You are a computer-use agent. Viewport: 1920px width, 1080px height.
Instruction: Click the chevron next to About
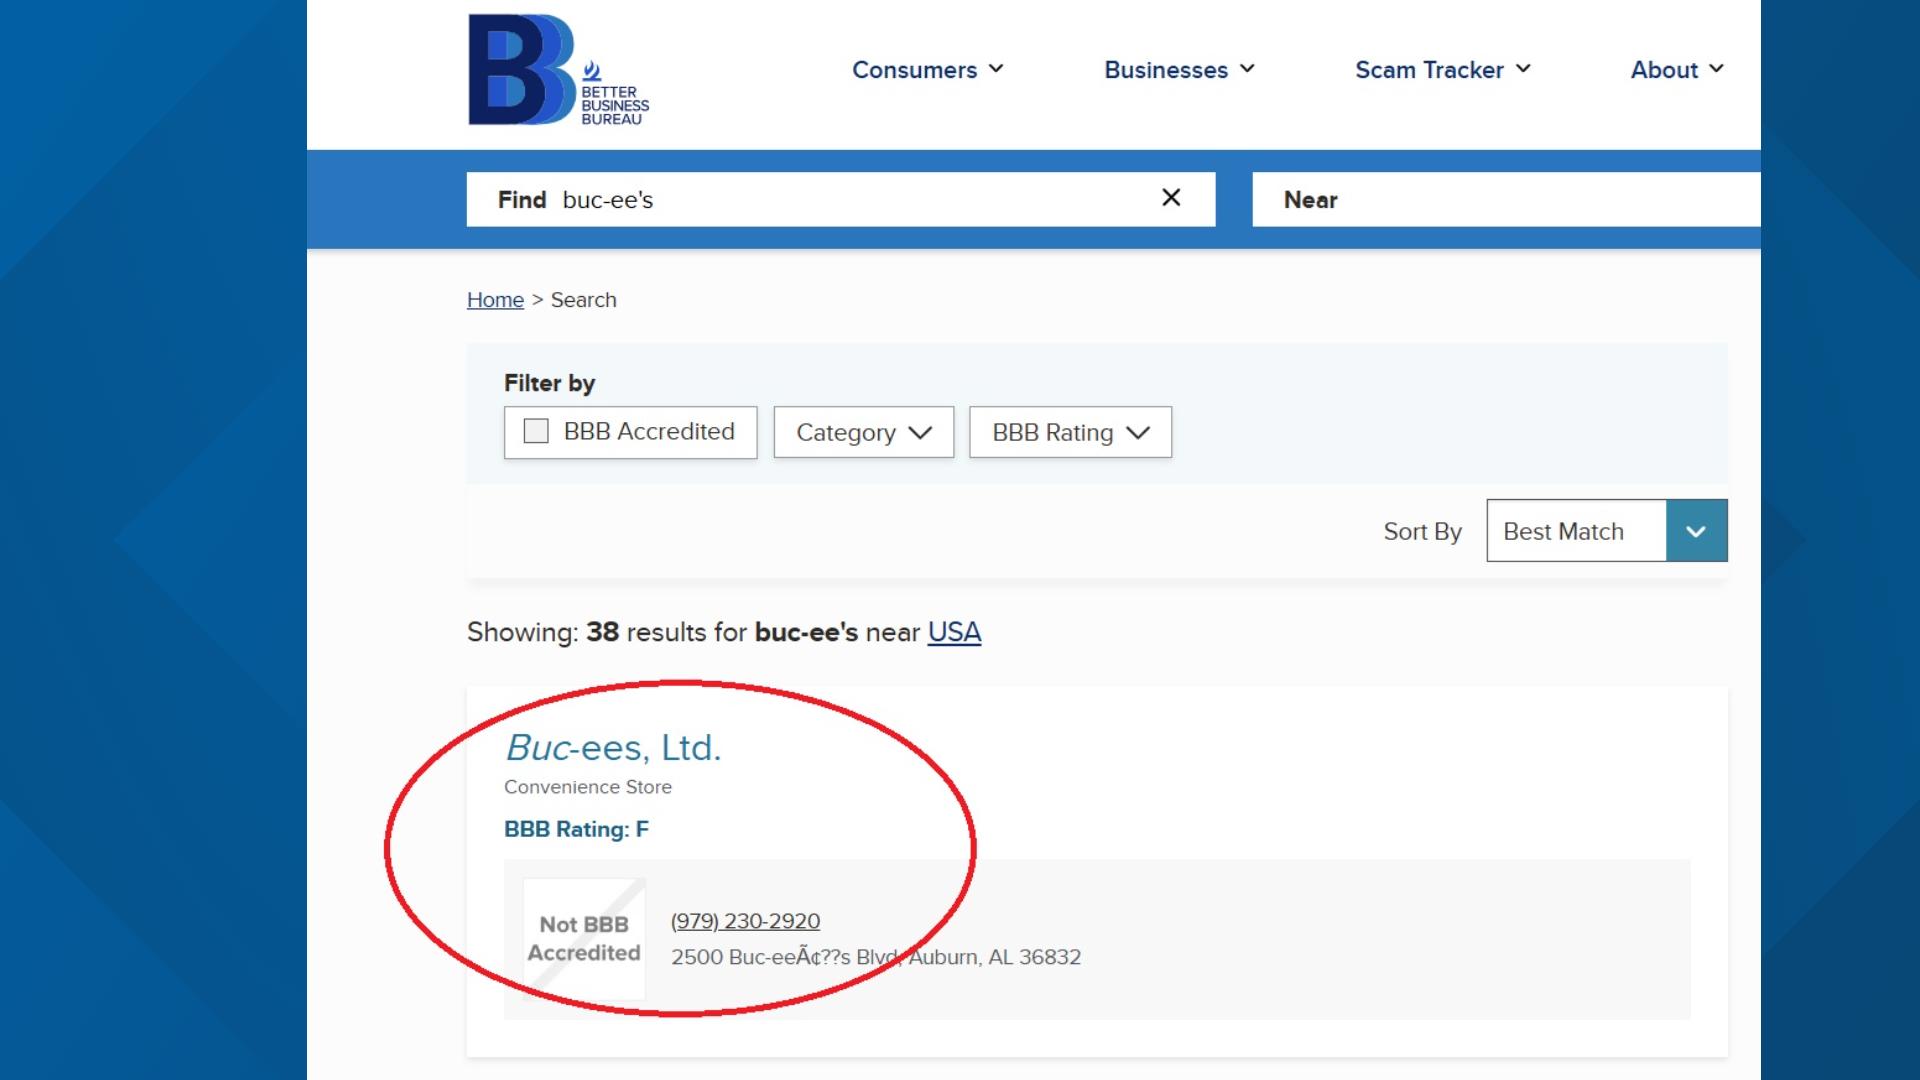[x=1716, y=69]
